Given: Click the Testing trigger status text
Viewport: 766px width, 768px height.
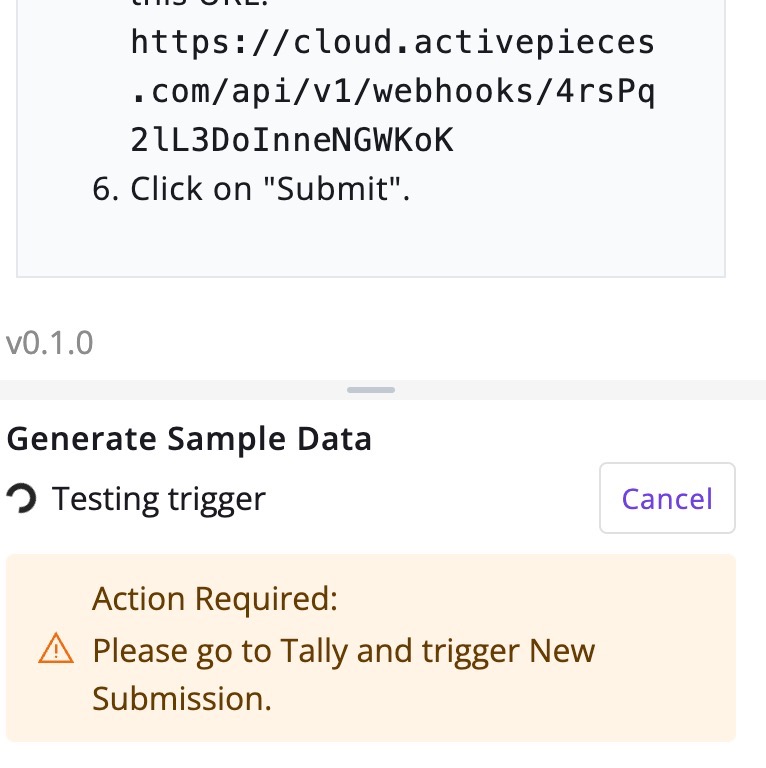Looking at the screenshot, I should (159, 498).
